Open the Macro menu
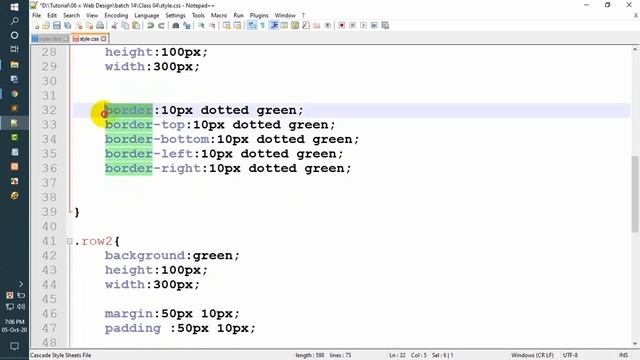640x360 pixels. [219, 16]
